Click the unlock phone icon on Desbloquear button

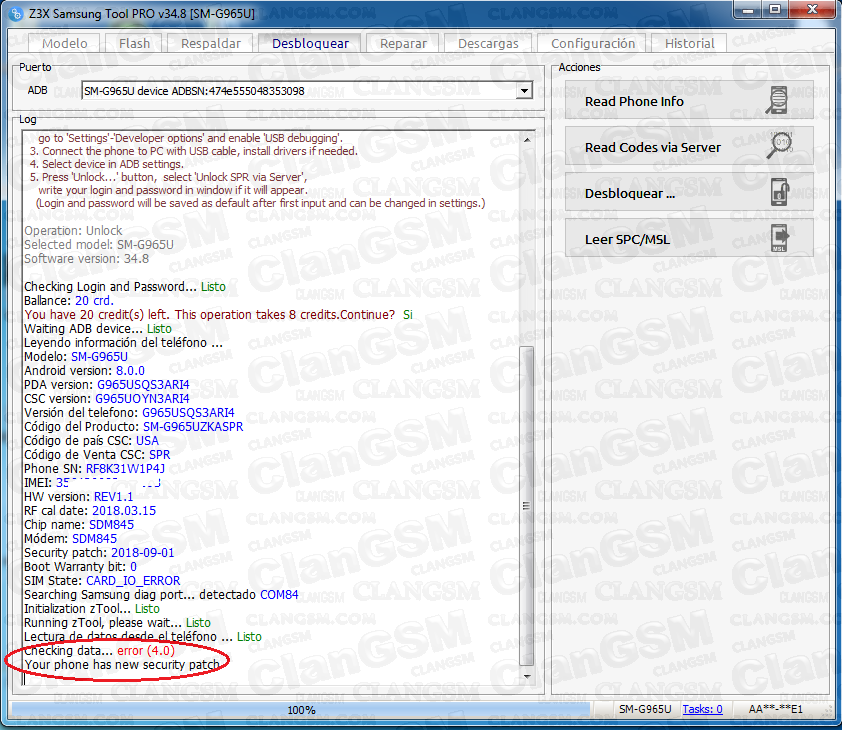pos(779,193)
